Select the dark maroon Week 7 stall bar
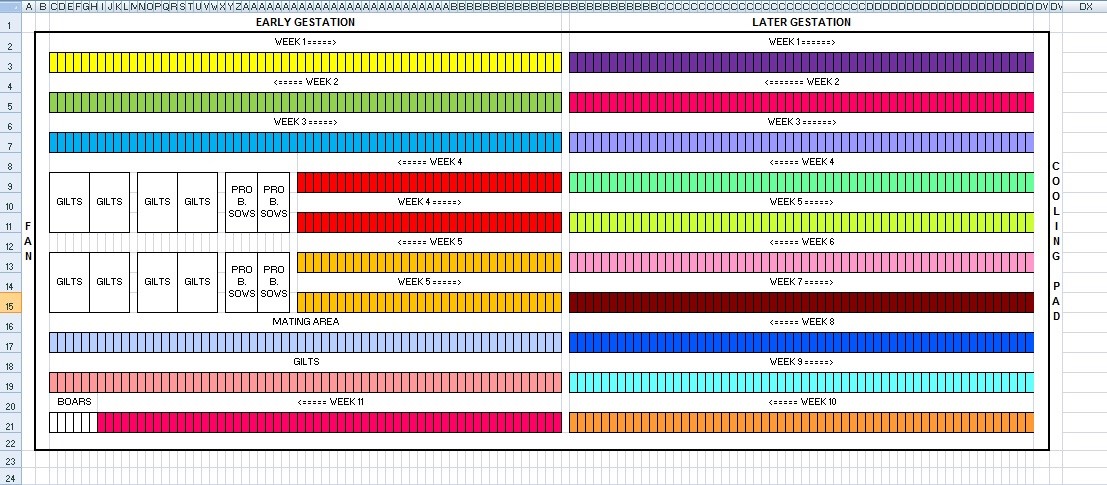 tap(801, 302)
